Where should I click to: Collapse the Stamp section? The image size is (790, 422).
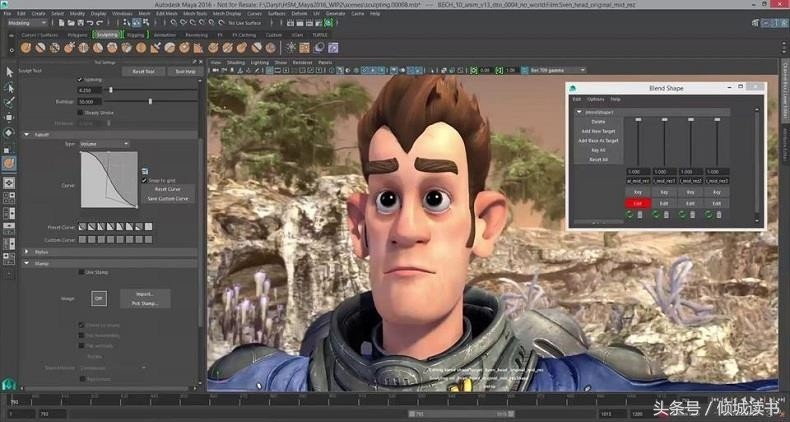(x=26, y=262)
